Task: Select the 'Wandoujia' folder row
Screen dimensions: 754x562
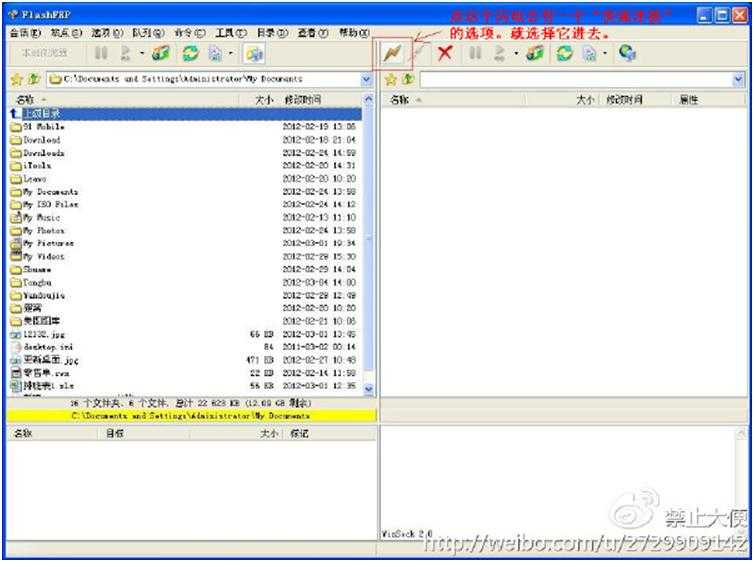Action: tap(186, 296)
